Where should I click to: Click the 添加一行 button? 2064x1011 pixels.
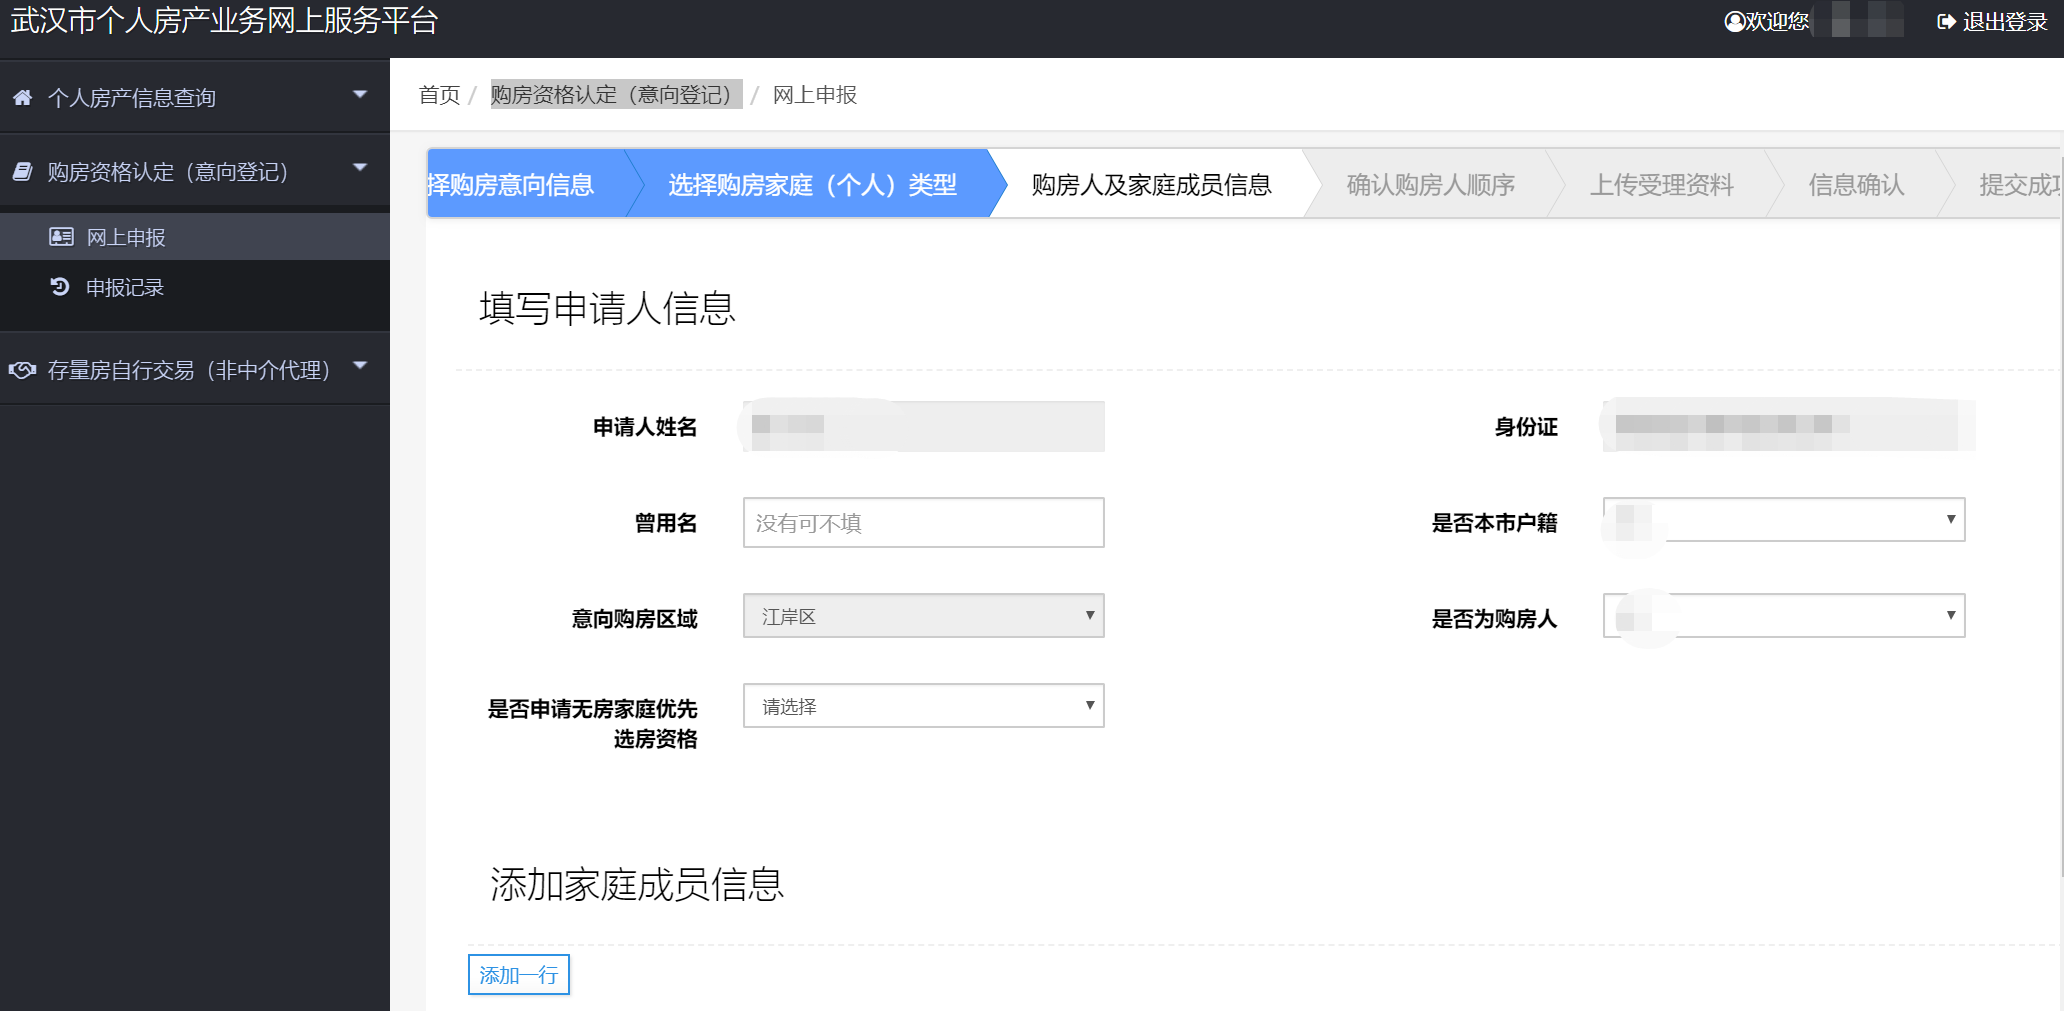point(518,975)
